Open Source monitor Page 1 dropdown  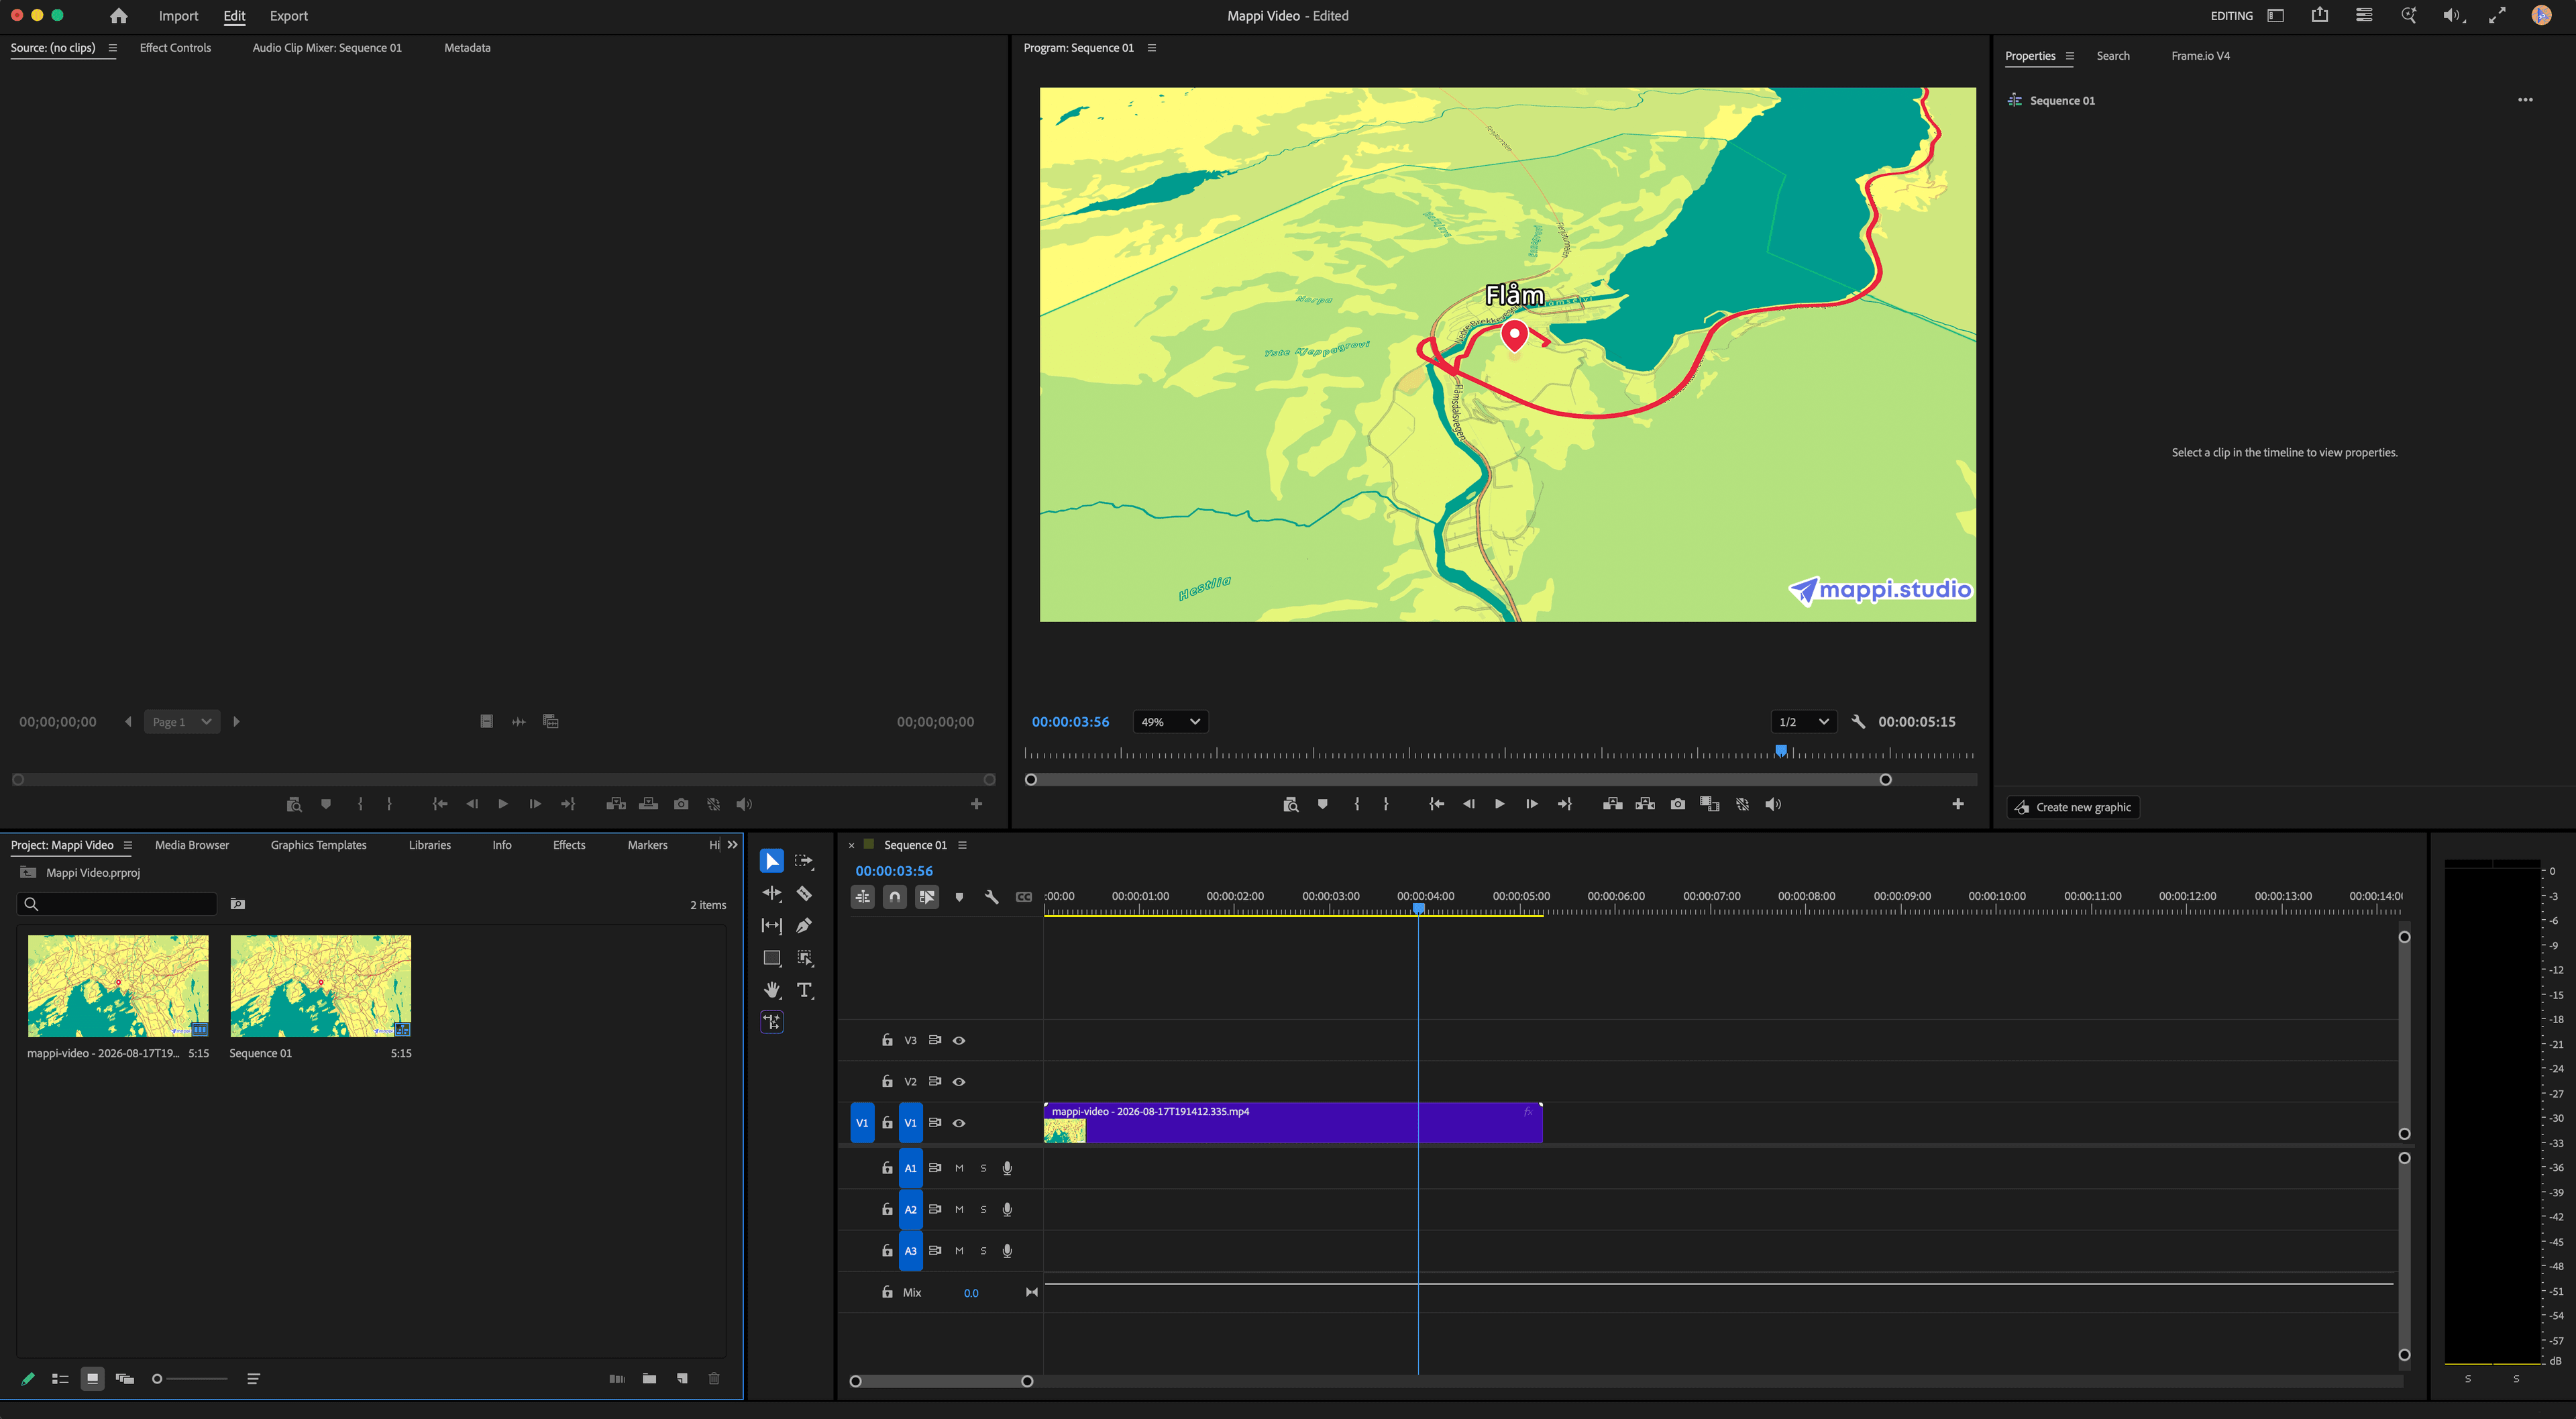(181, 721)
